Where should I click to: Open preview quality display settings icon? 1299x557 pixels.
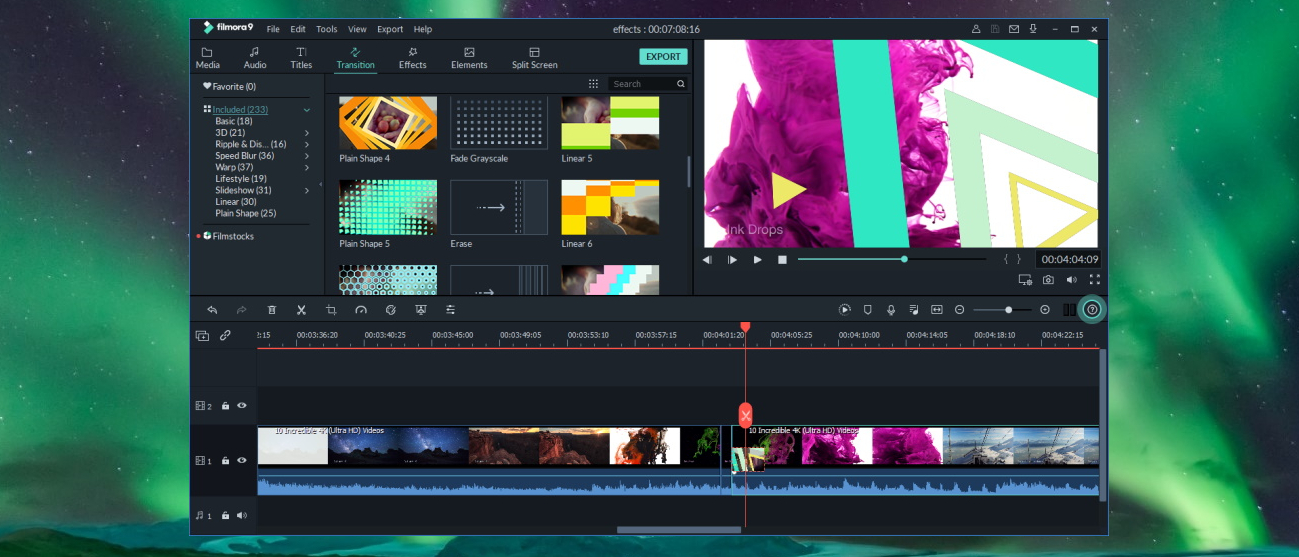[1025, 280]
